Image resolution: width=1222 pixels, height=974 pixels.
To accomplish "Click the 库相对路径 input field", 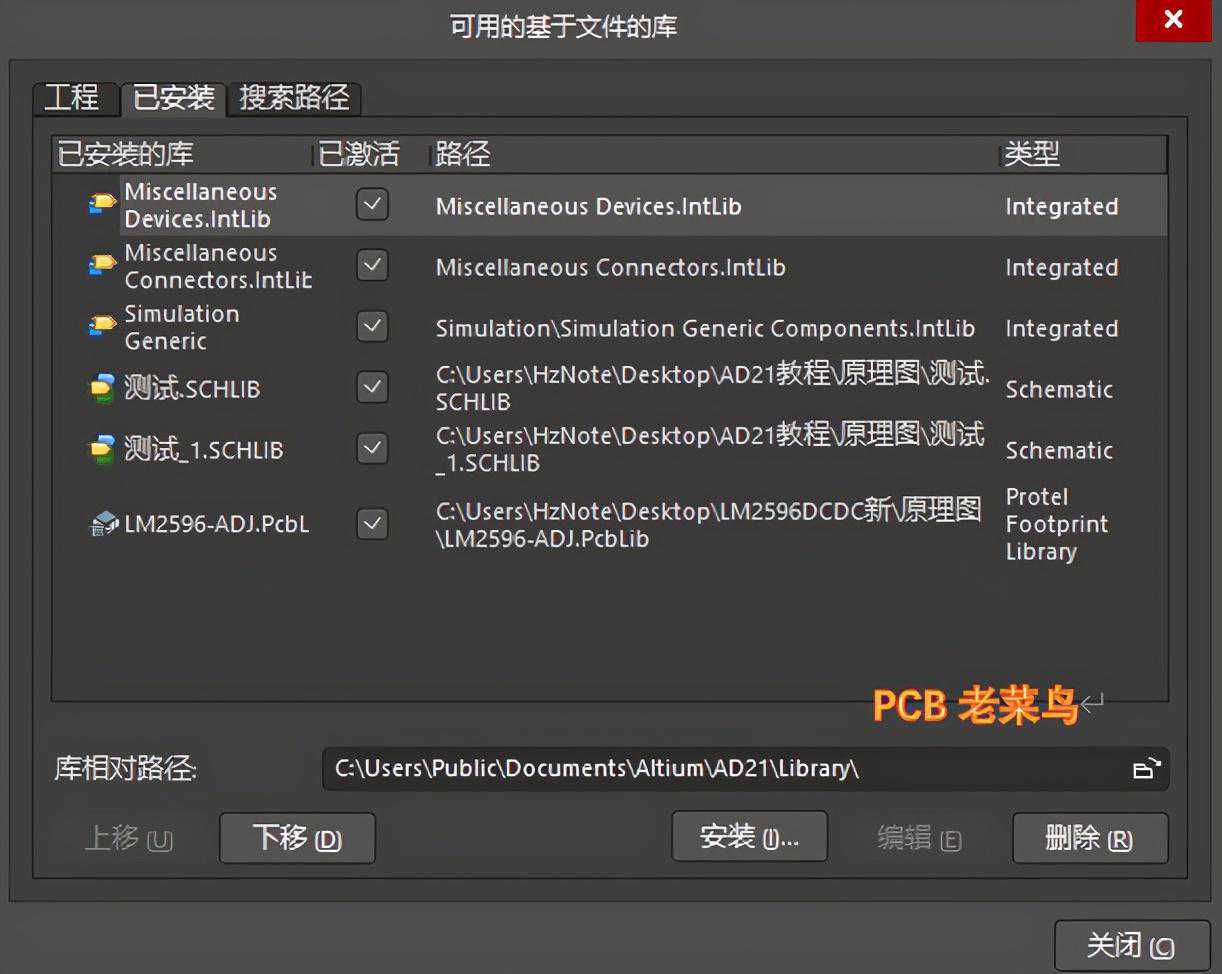I will click(720, 769).
